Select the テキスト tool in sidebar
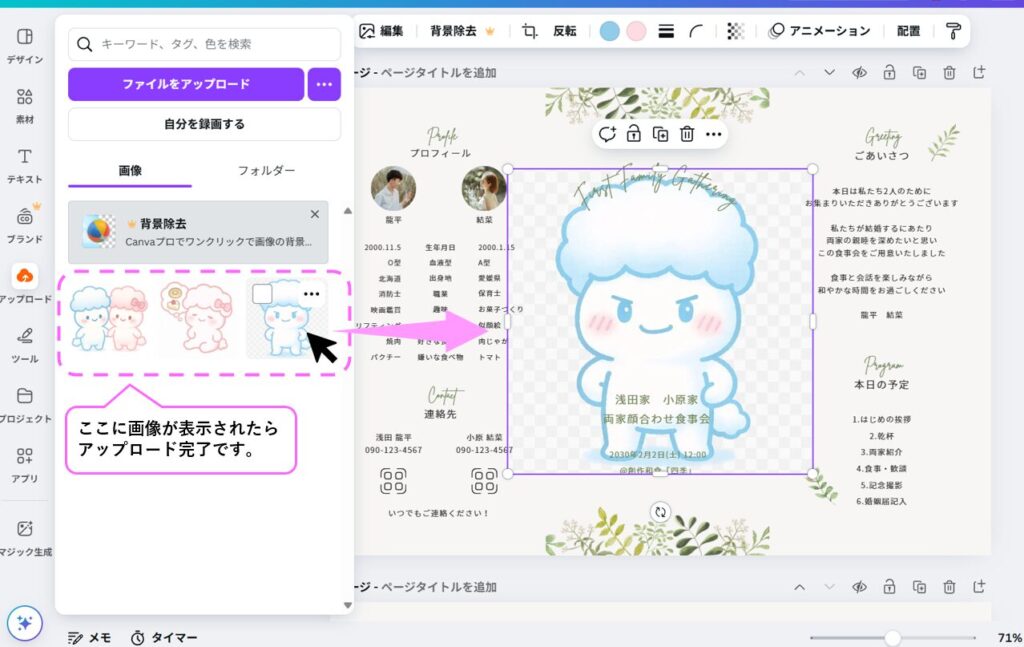 tap(25, 165)
